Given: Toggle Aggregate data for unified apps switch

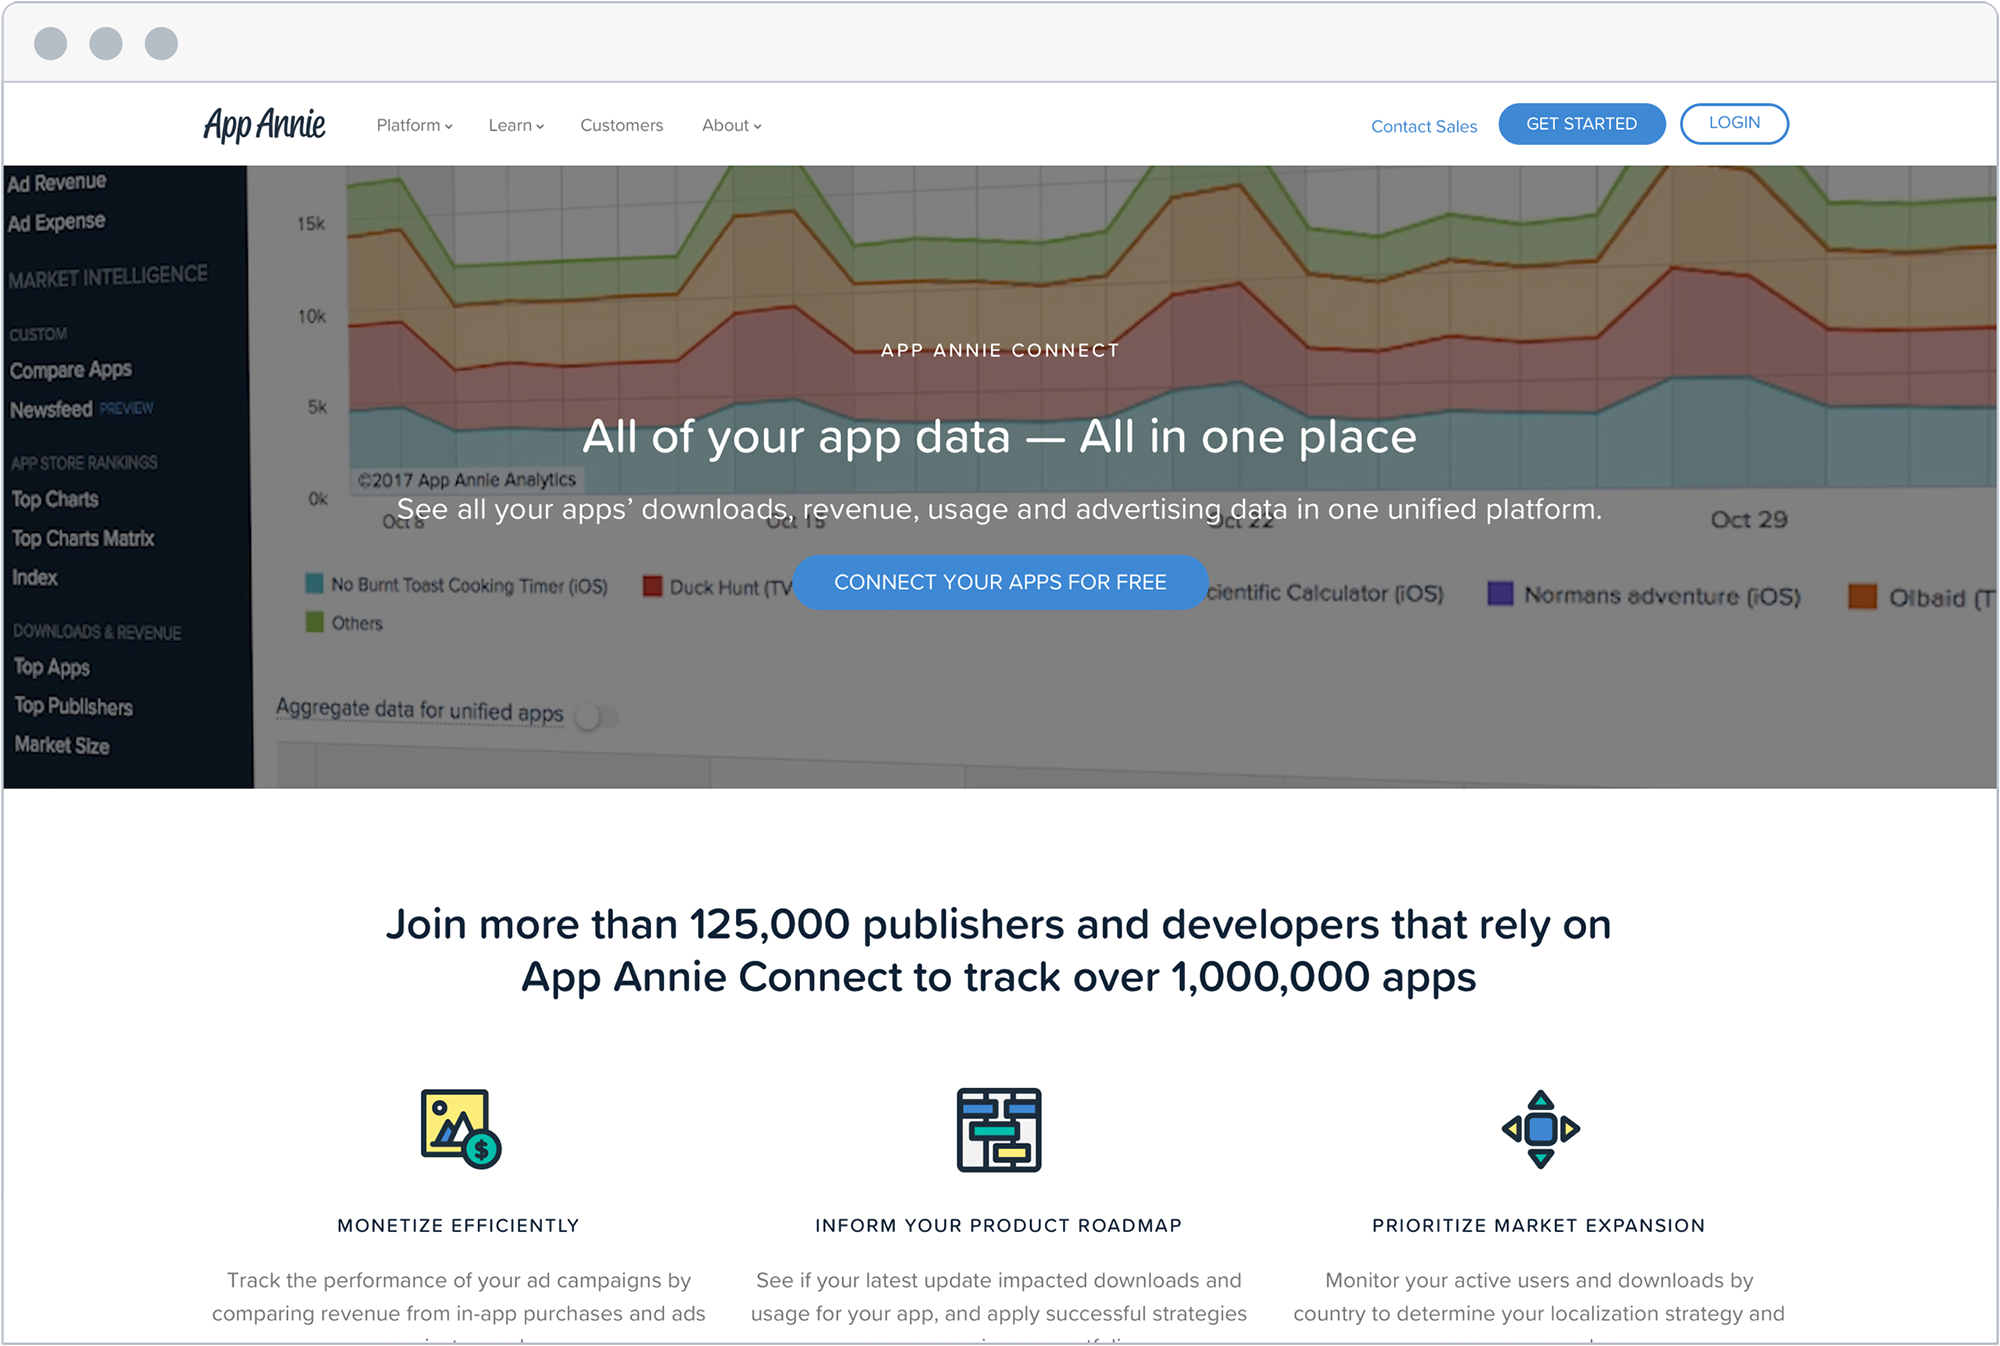Looking at the screenshot, I should pyautogui.click(x=597, y=716).
